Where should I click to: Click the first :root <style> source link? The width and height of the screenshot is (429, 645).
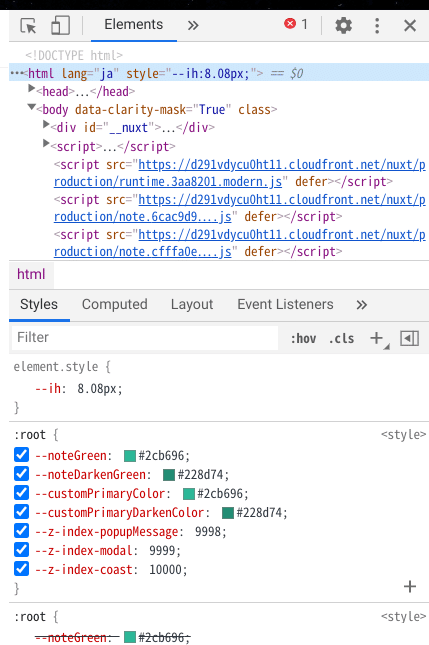point(403,435)
